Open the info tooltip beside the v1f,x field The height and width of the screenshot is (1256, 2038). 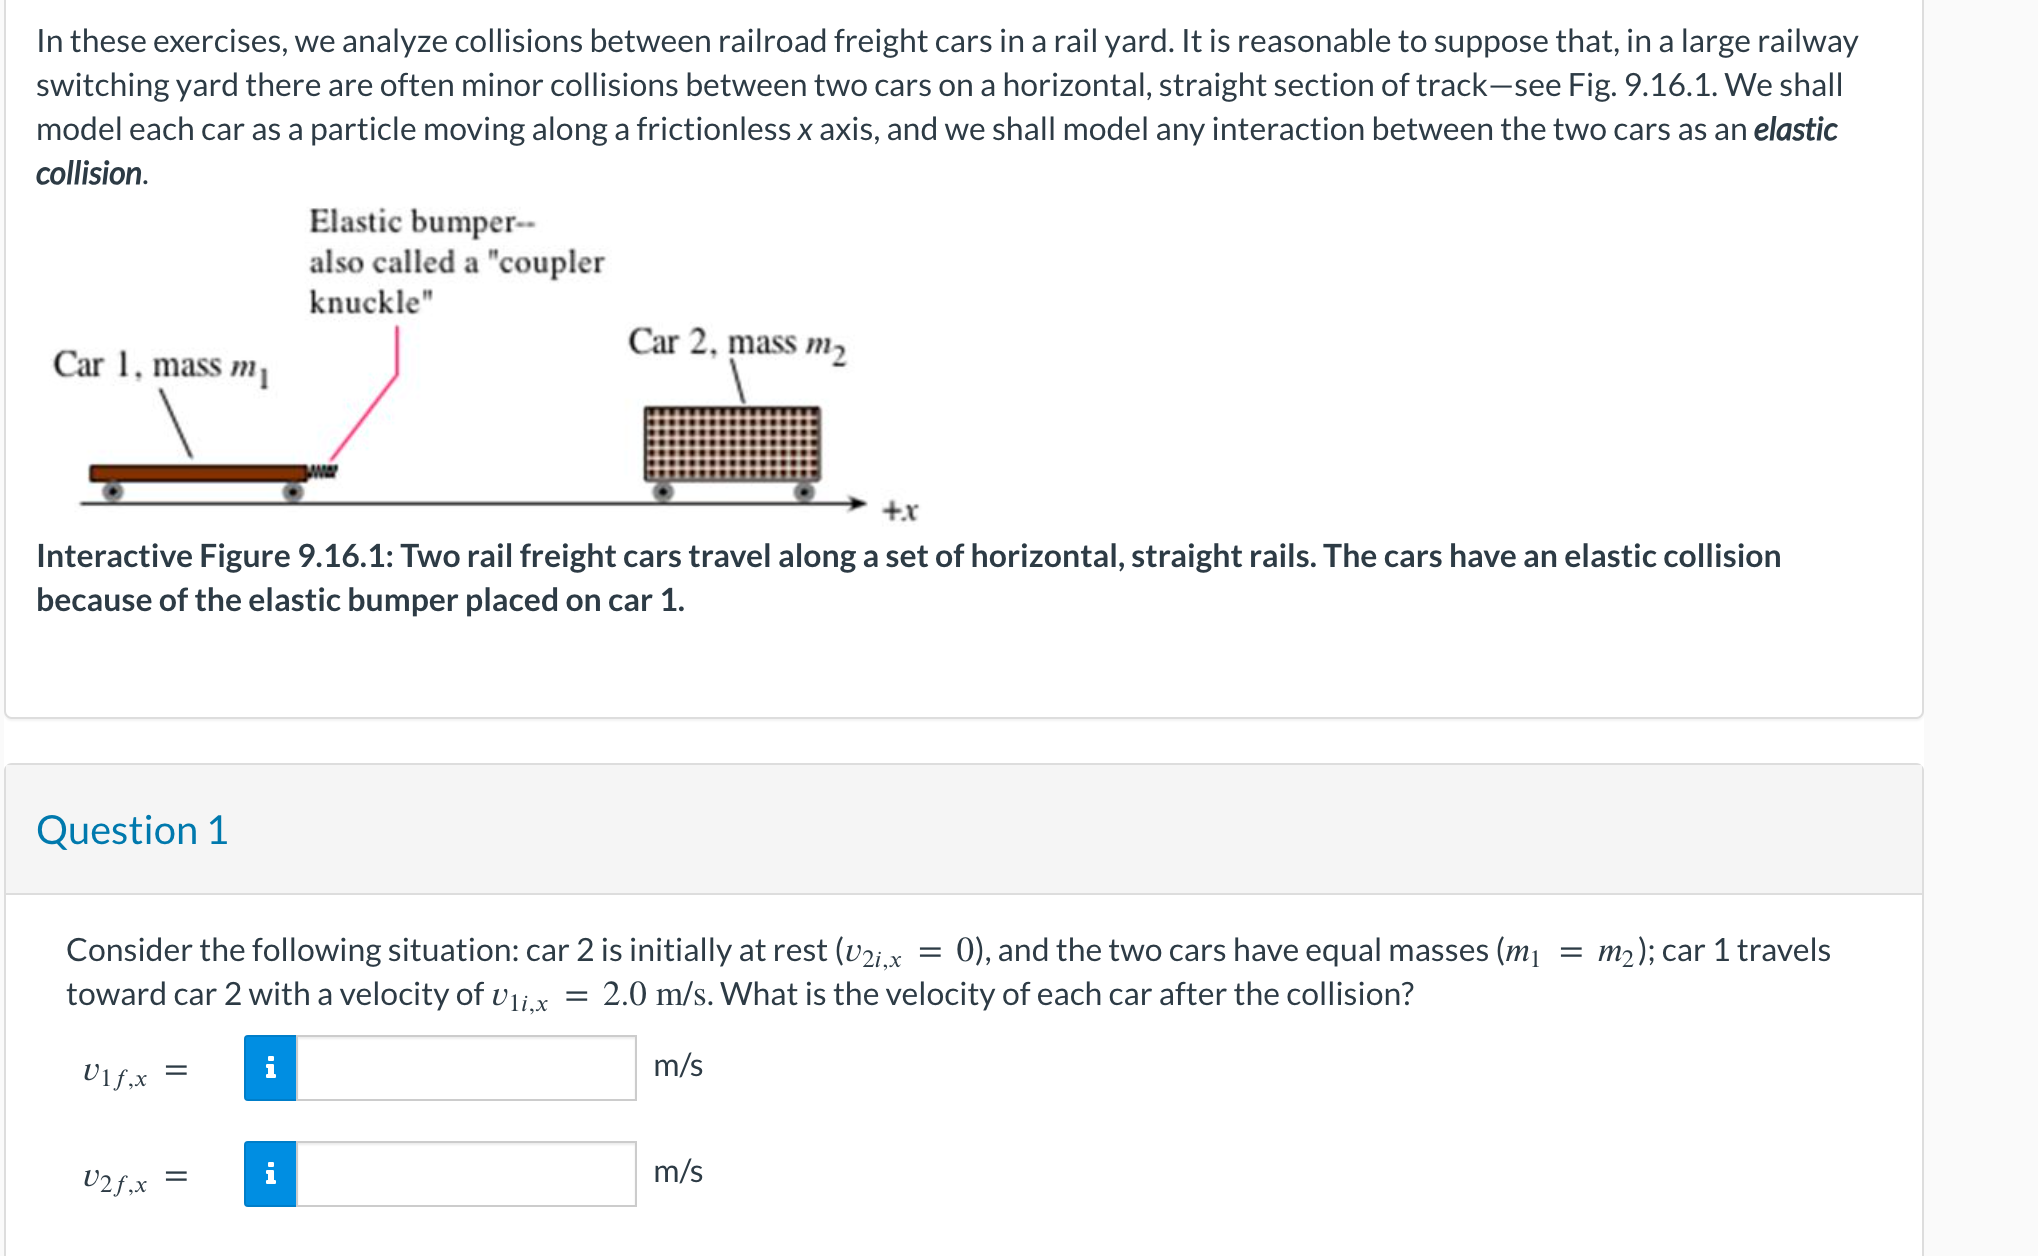(x=270, y=1068)
